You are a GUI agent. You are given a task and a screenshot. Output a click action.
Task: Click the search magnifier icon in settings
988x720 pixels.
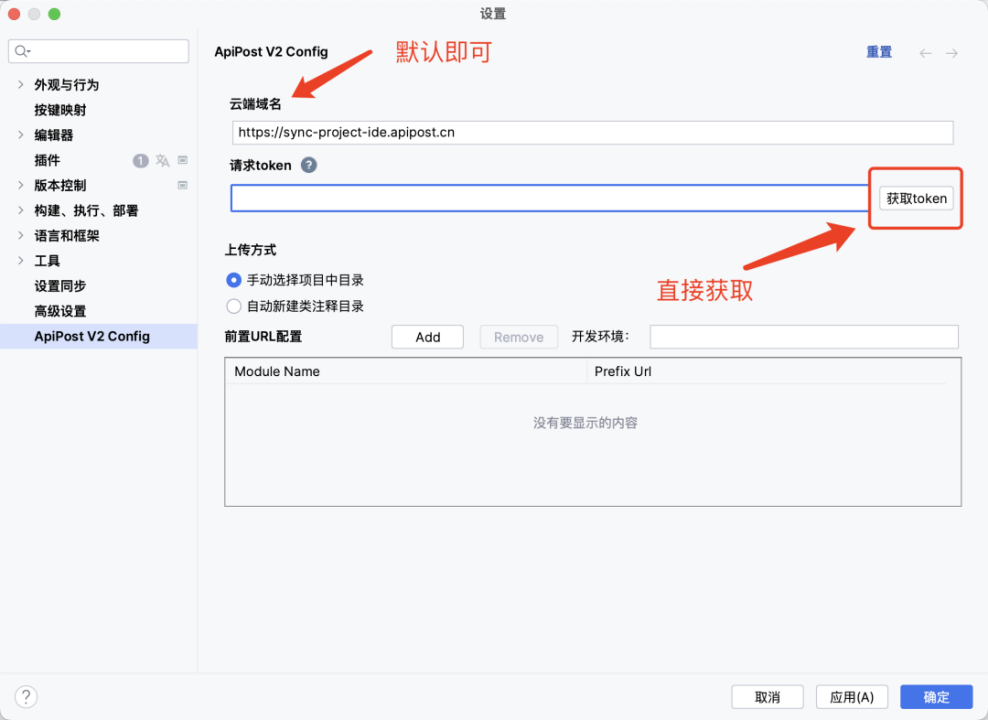coord(21,51)
